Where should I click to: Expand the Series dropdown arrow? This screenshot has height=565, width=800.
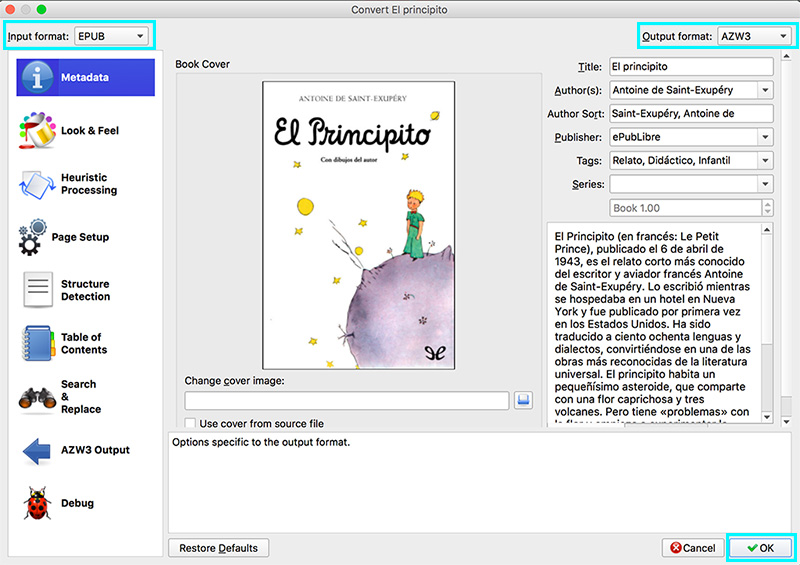pos(765,184)
